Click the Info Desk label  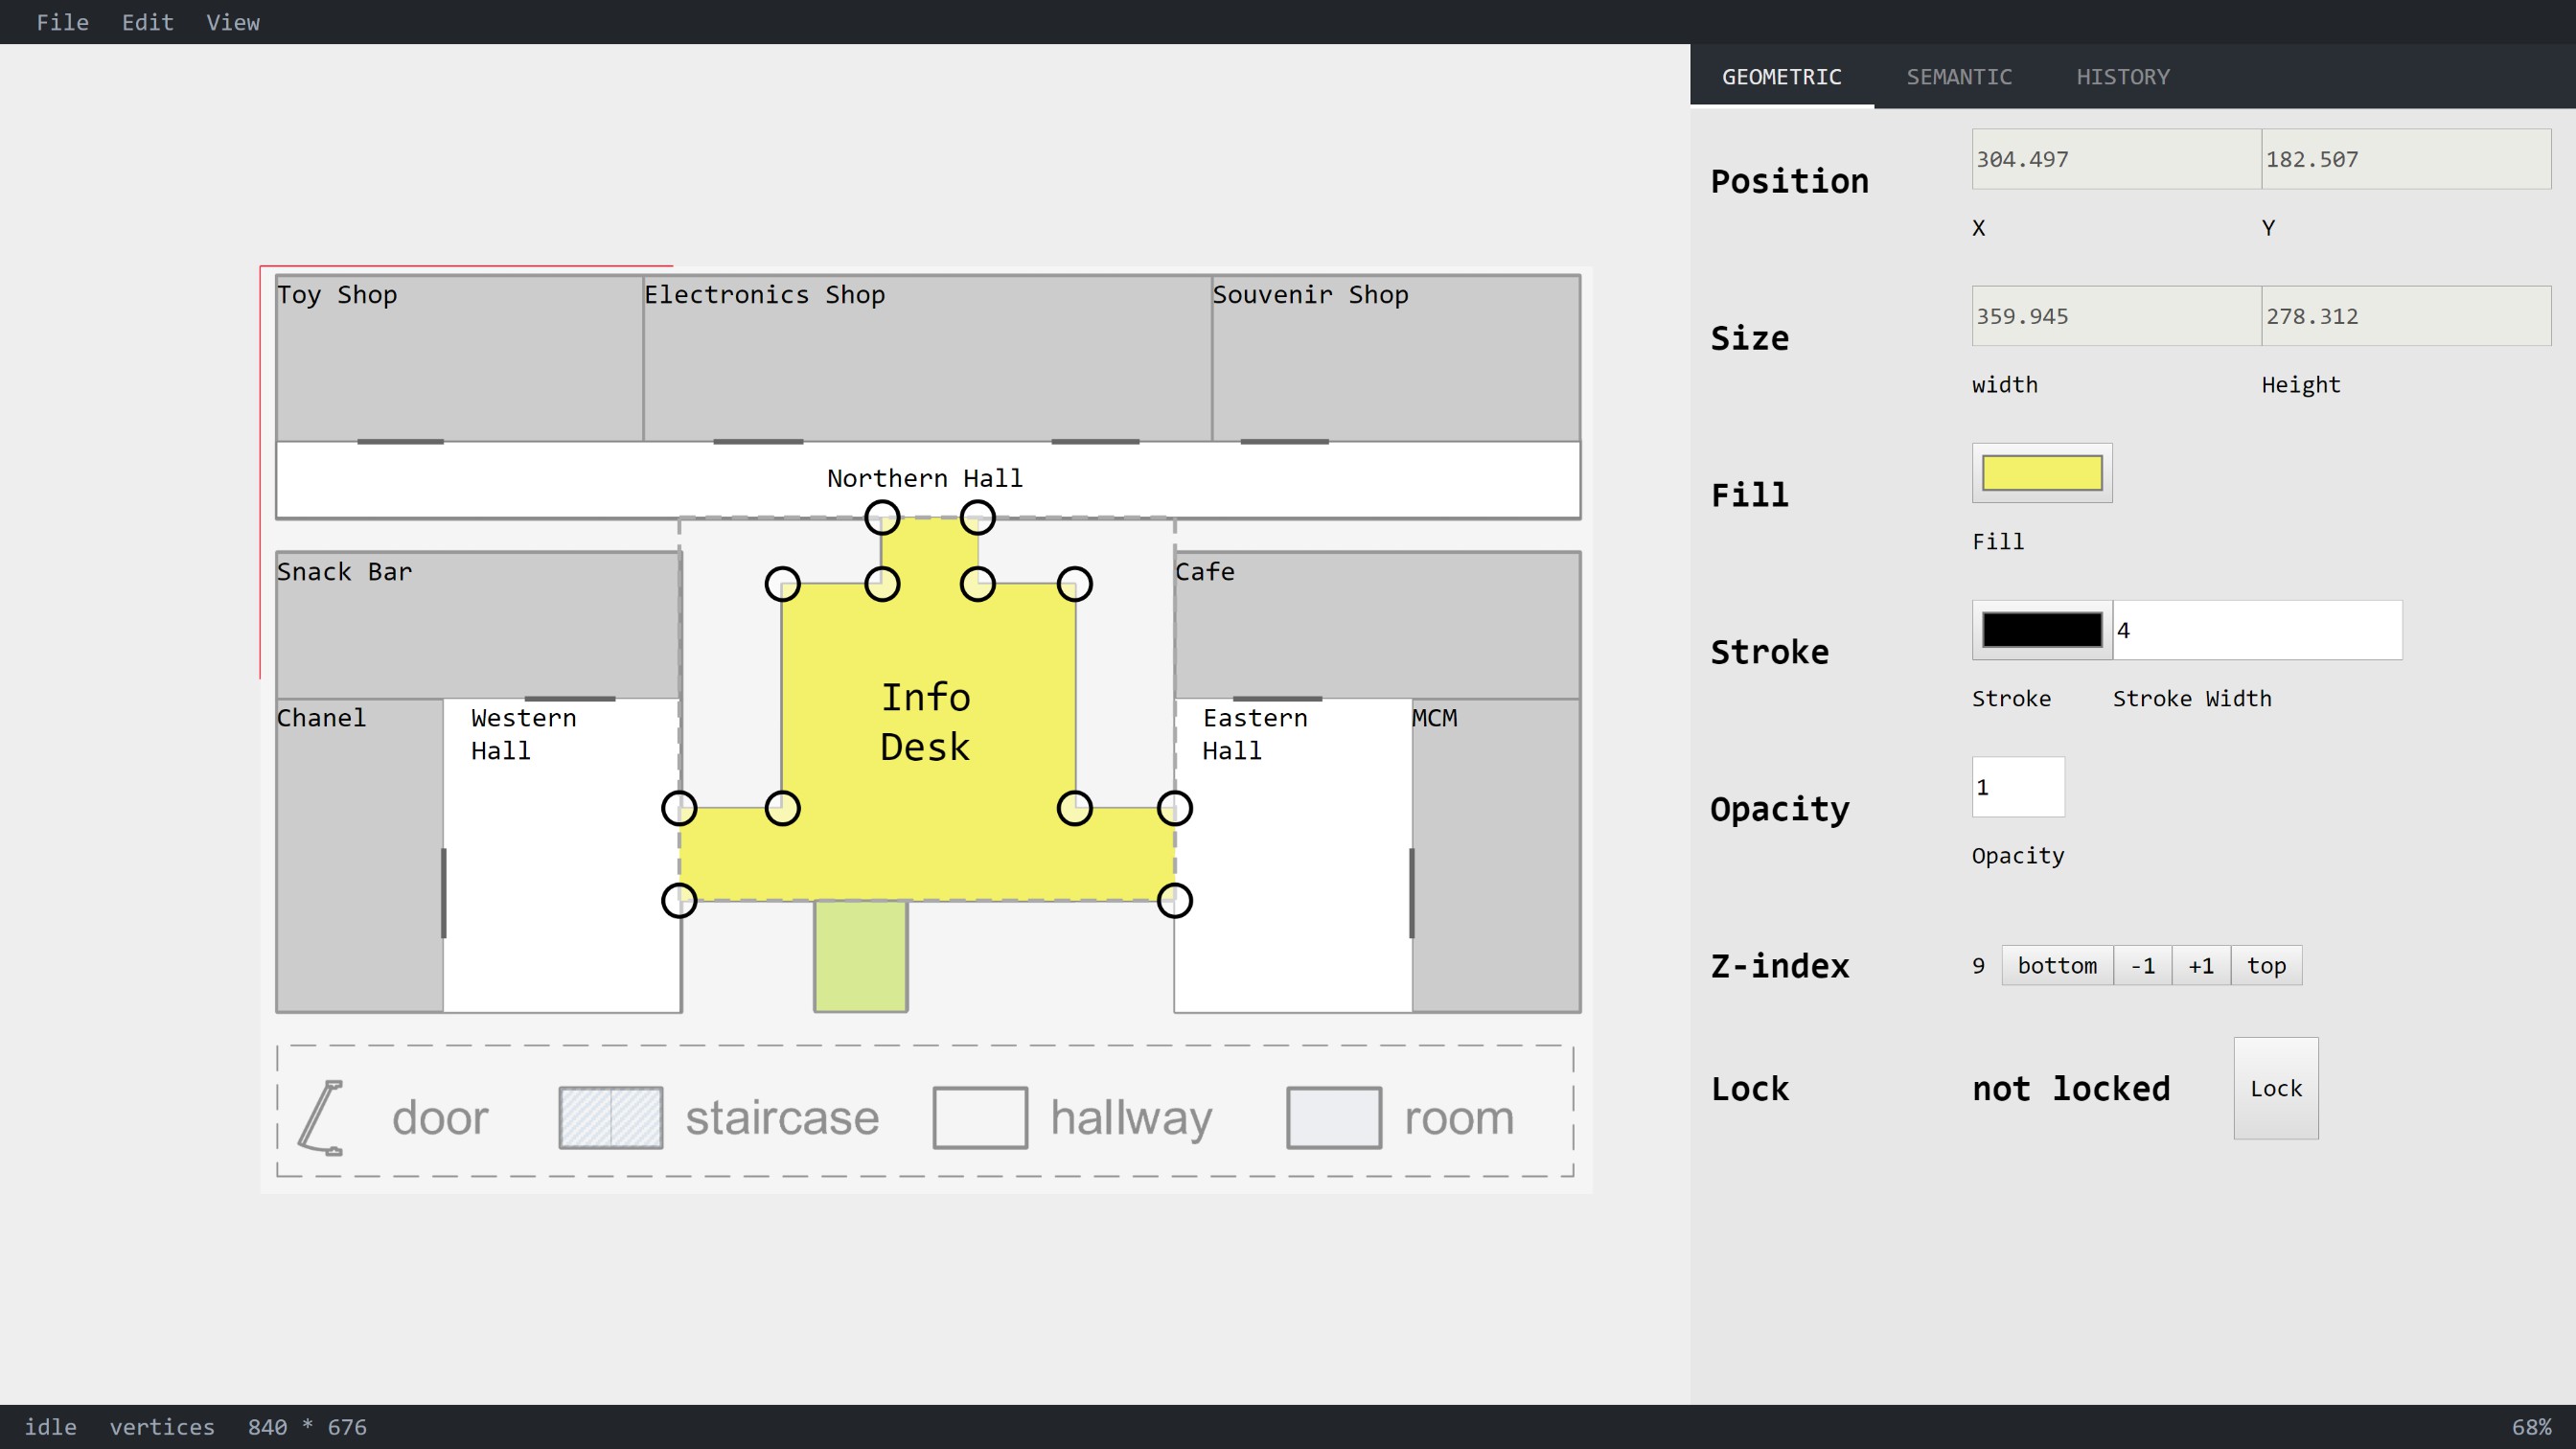click(925, 722)
